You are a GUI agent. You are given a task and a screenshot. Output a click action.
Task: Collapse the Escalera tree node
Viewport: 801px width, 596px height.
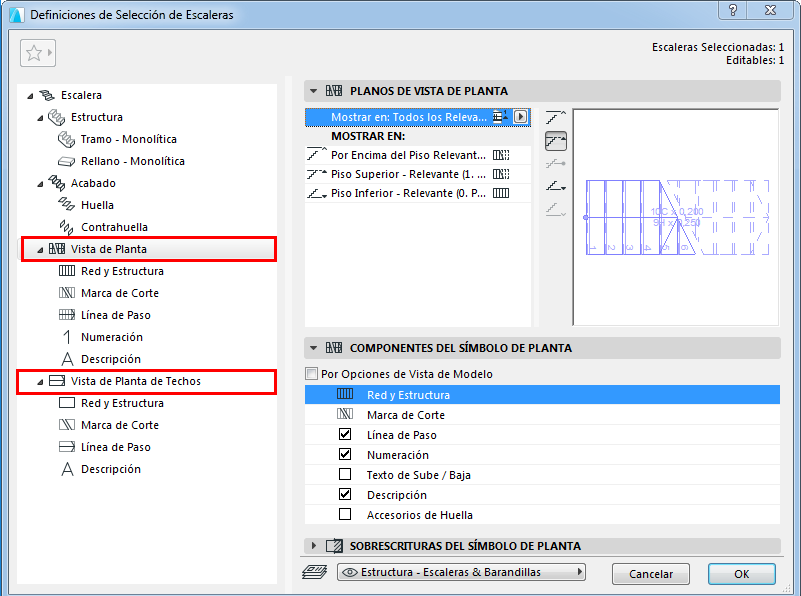30,96
